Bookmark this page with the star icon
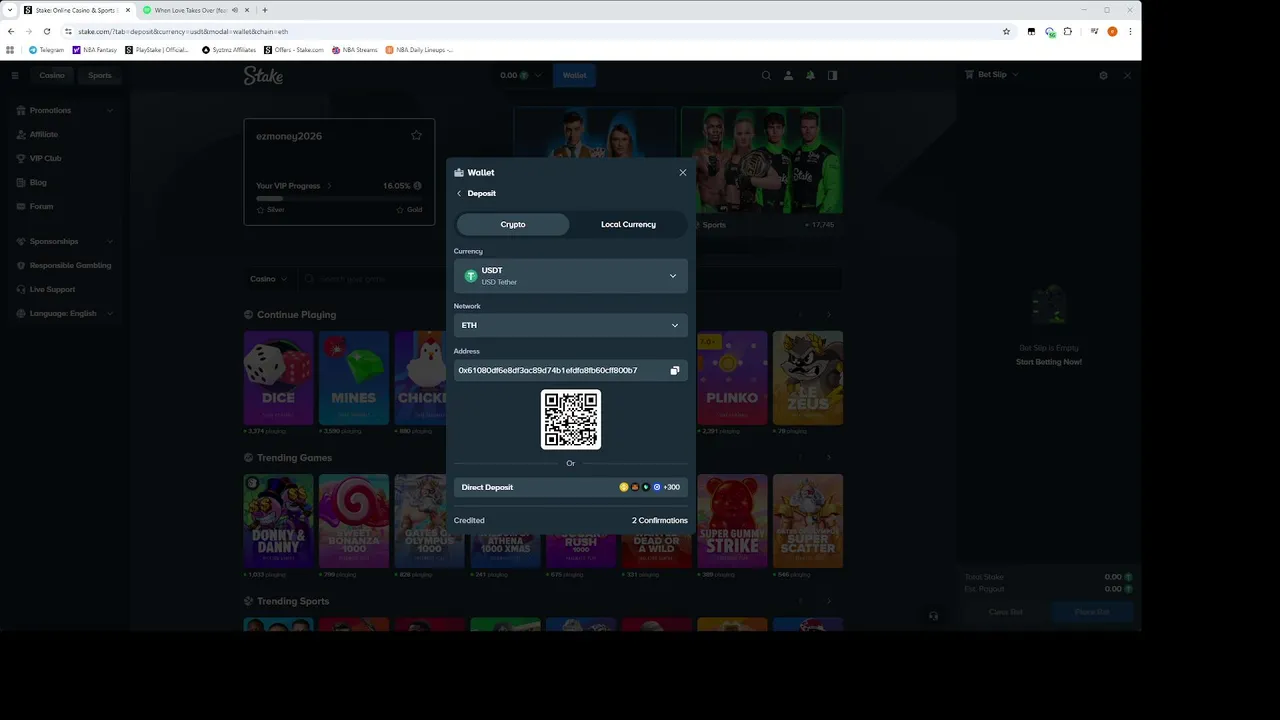This screenshot has height=720, width=1280. point(1006,31)
